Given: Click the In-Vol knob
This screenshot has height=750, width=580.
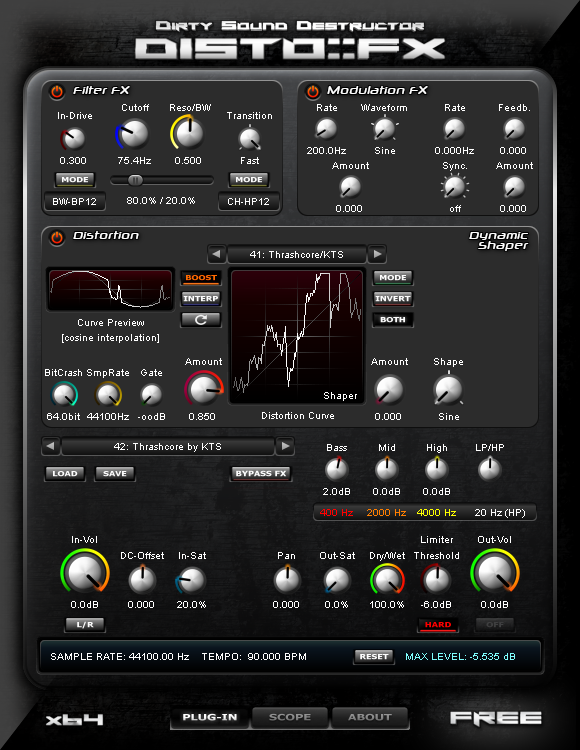Looking at the screenshot, I should 85,572.
